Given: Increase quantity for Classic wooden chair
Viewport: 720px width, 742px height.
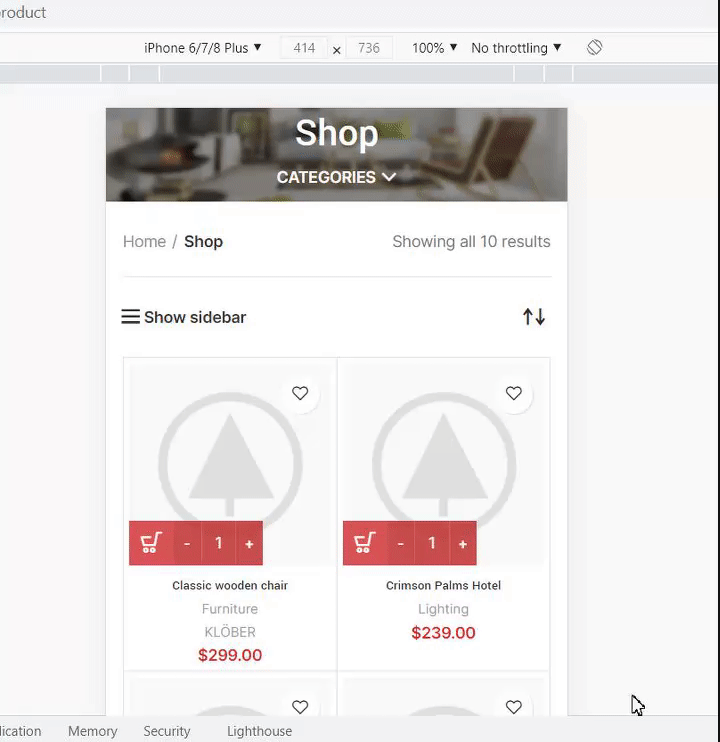Looking at the screenshot, I should click(x=249, y=543).
